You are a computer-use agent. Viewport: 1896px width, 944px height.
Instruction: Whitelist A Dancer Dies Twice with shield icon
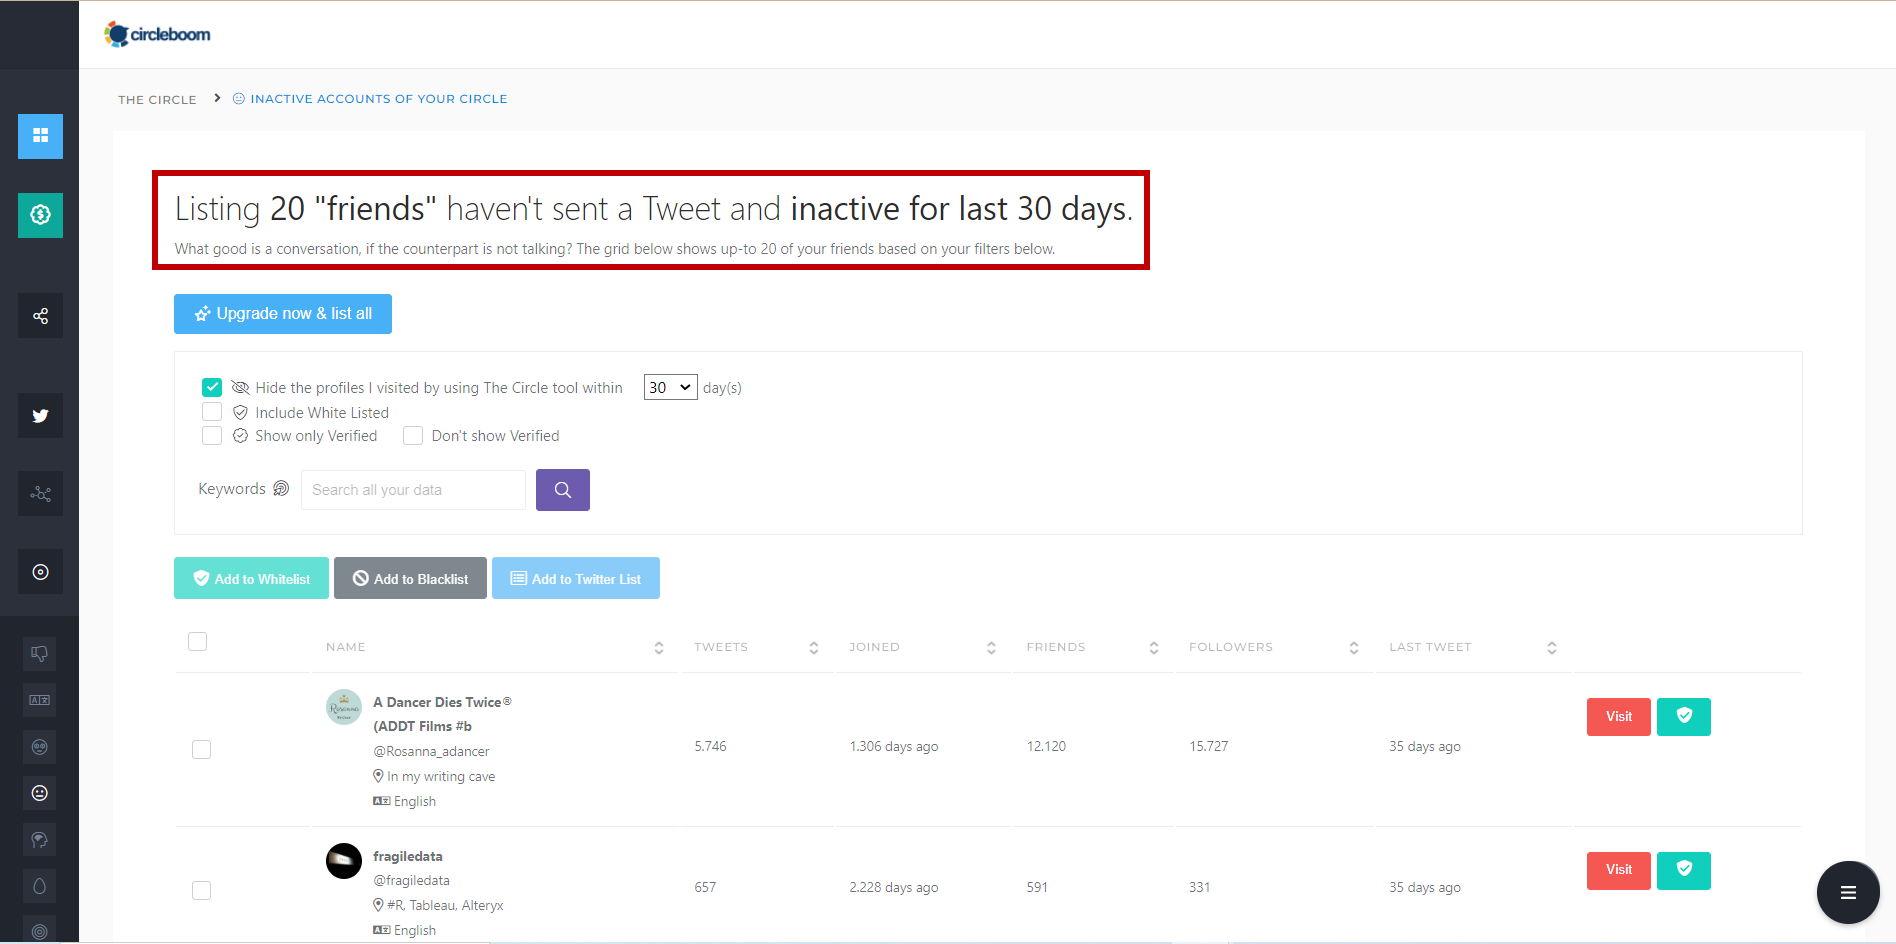click(1683, 716)
